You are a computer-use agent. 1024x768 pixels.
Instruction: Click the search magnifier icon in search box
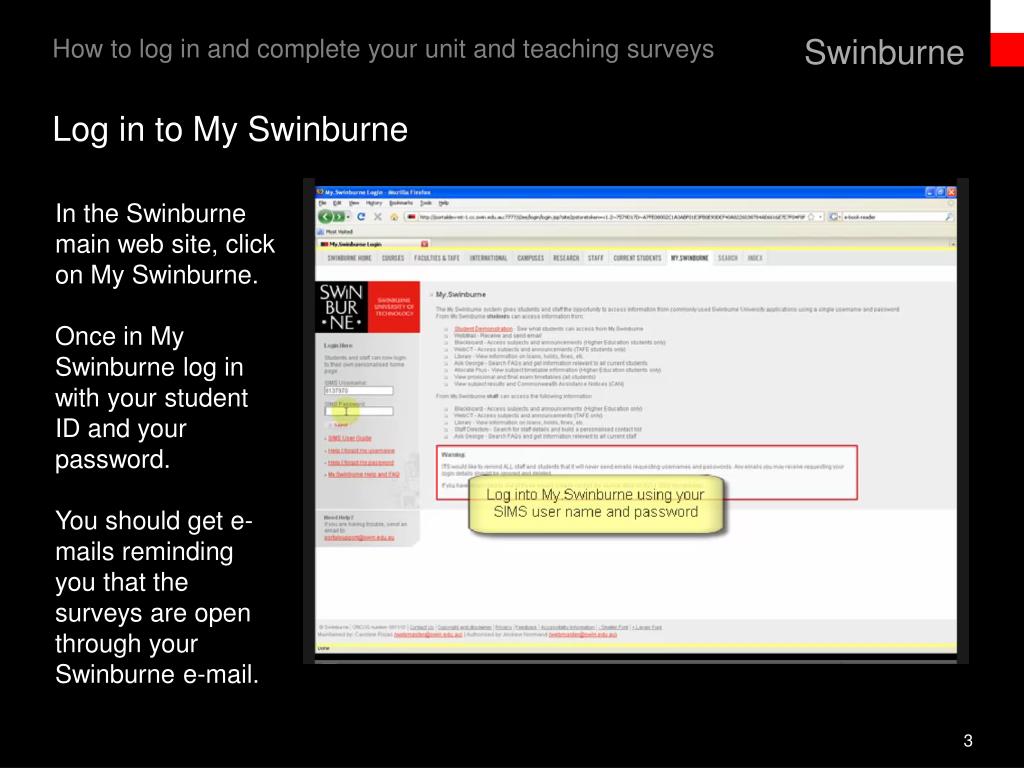point(949,217)
